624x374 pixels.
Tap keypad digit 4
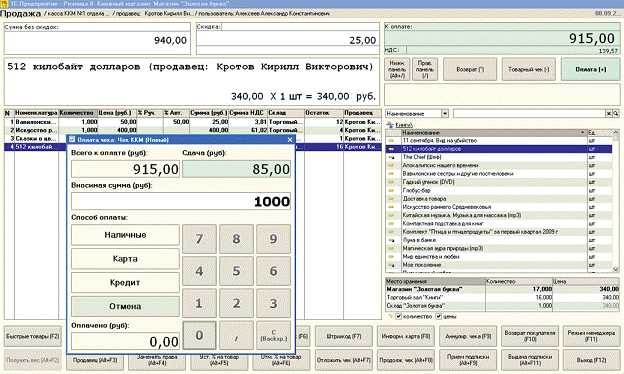(199, 271)
